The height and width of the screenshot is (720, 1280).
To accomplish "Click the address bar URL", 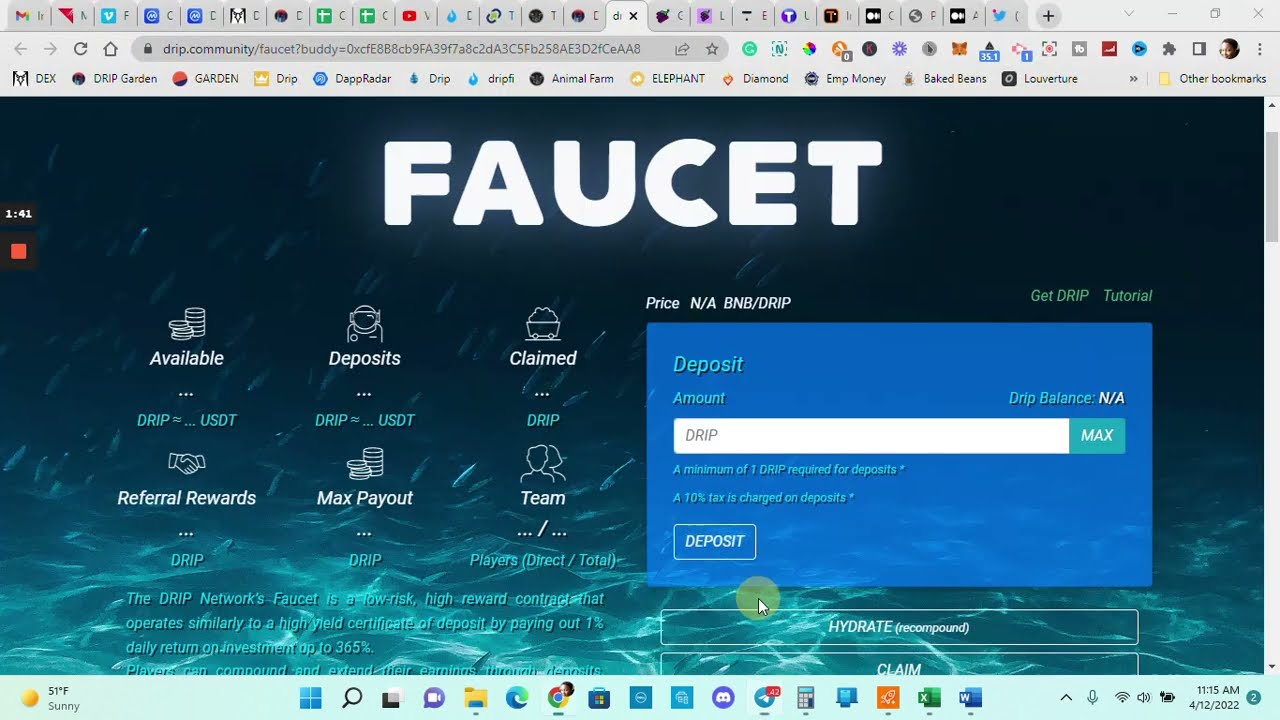I will tap(402, 49).
